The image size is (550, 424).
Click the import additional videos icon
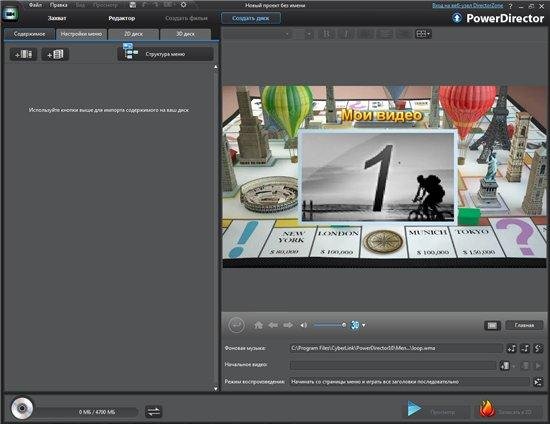[x=24, y=54]
